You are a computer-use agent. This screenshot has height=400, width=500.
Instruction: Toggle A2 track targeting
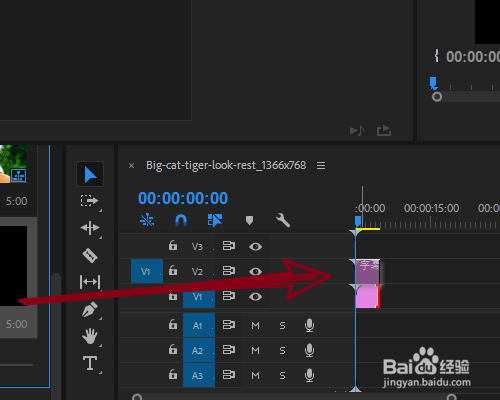199,350
